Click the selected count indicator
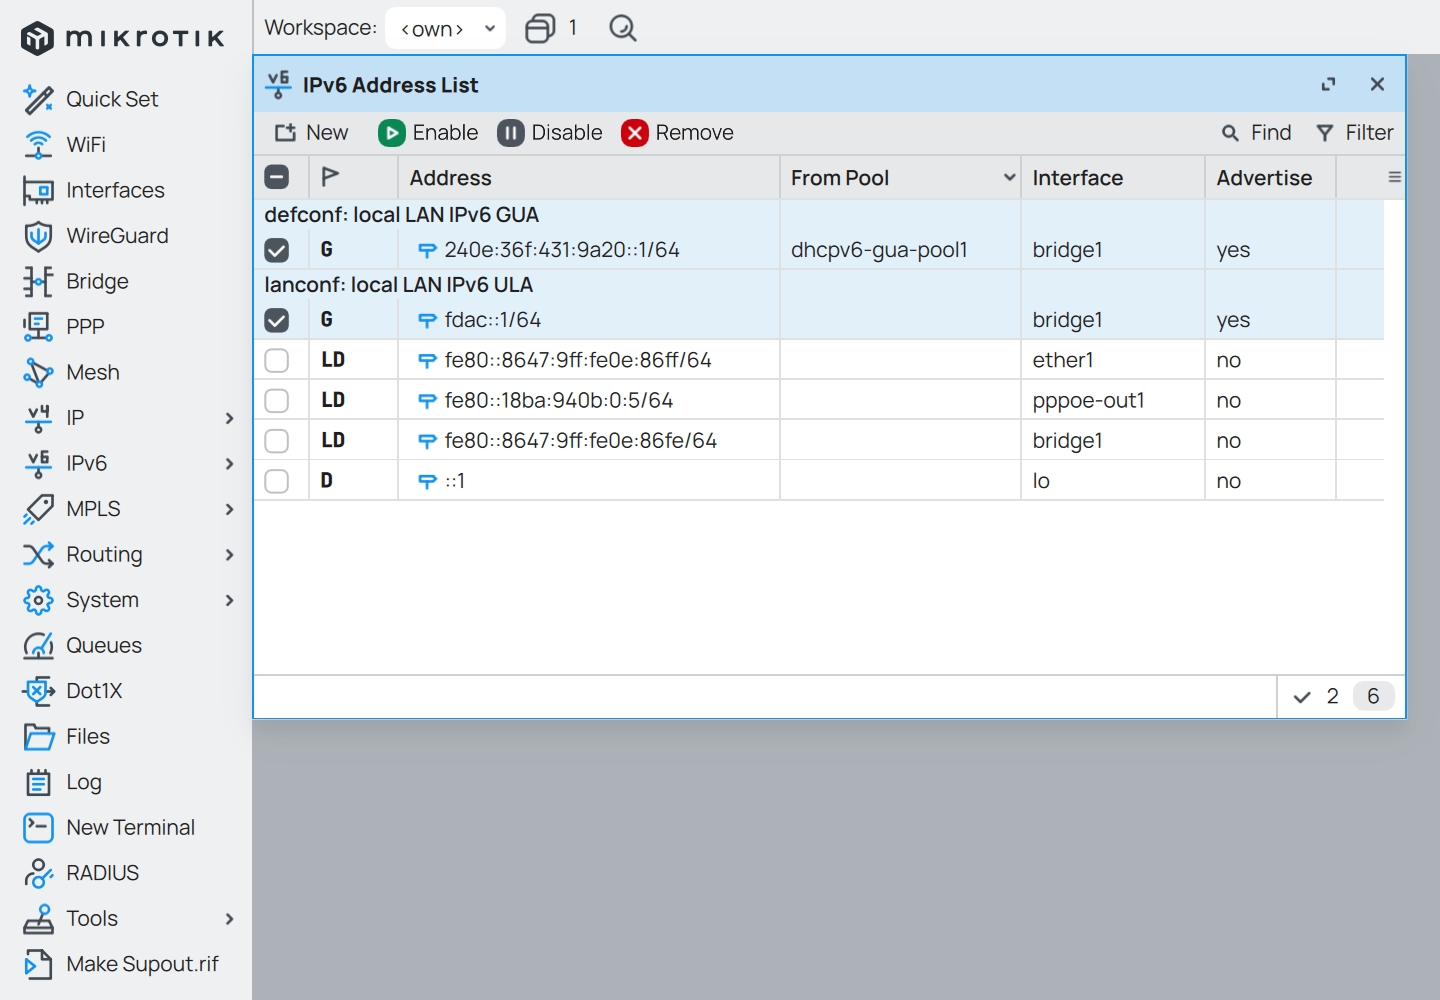This screenshot has height=1000, width=1440. pos(1316,696)
